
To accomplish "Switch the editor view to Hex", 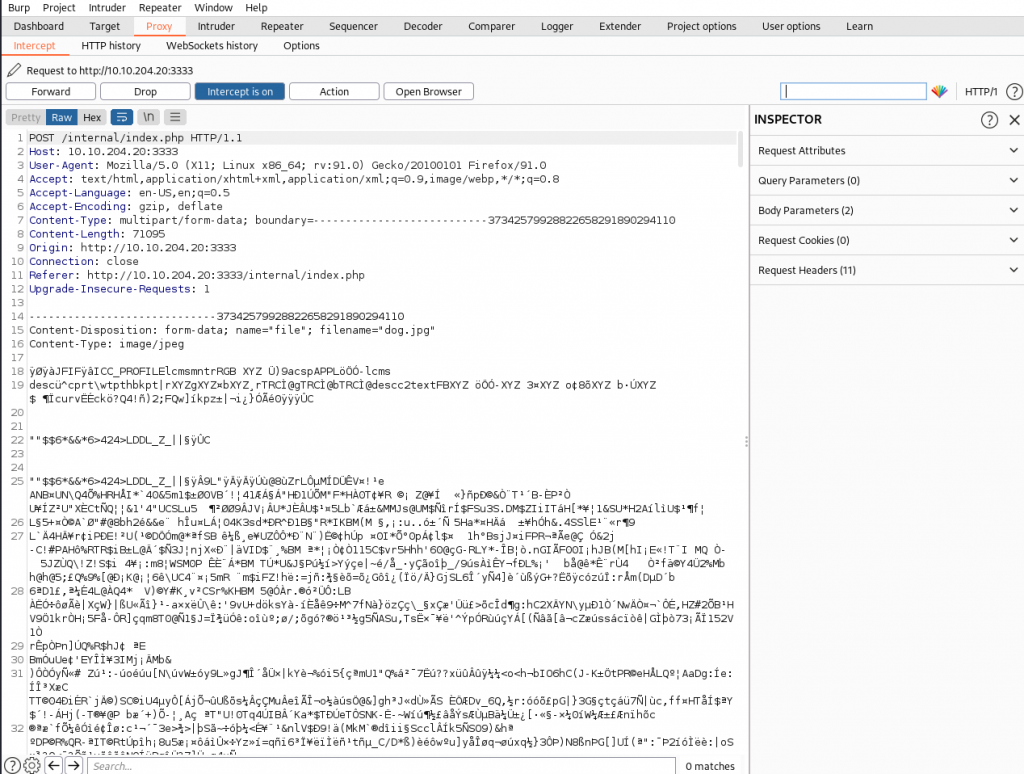I will click(92, 117).
